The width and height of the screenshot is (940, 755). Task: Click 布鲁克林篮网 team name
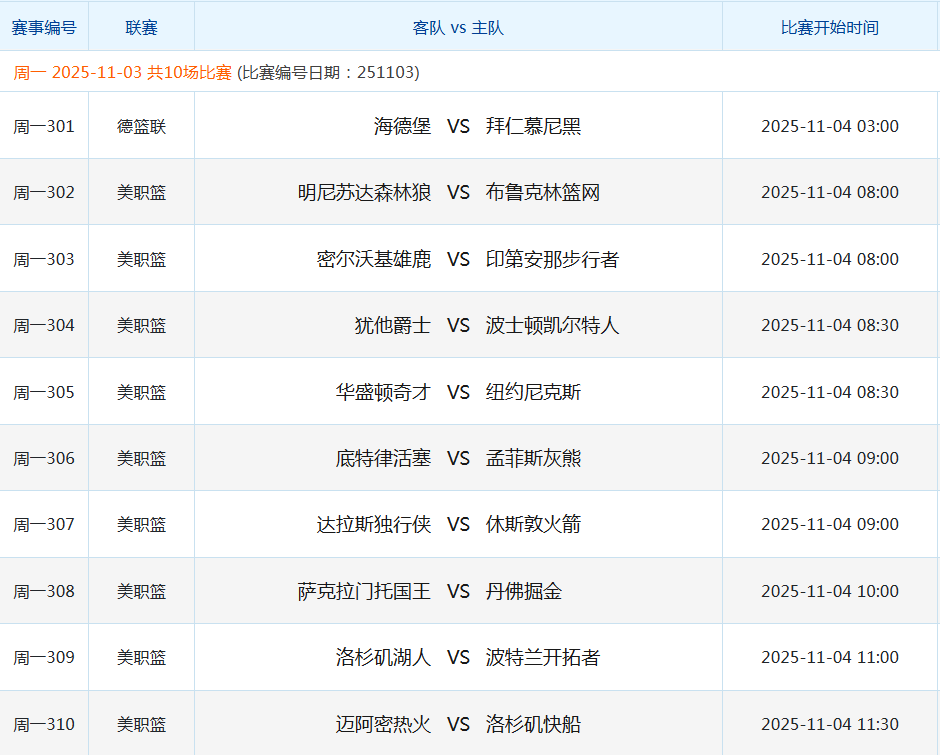tap(542, 192)
